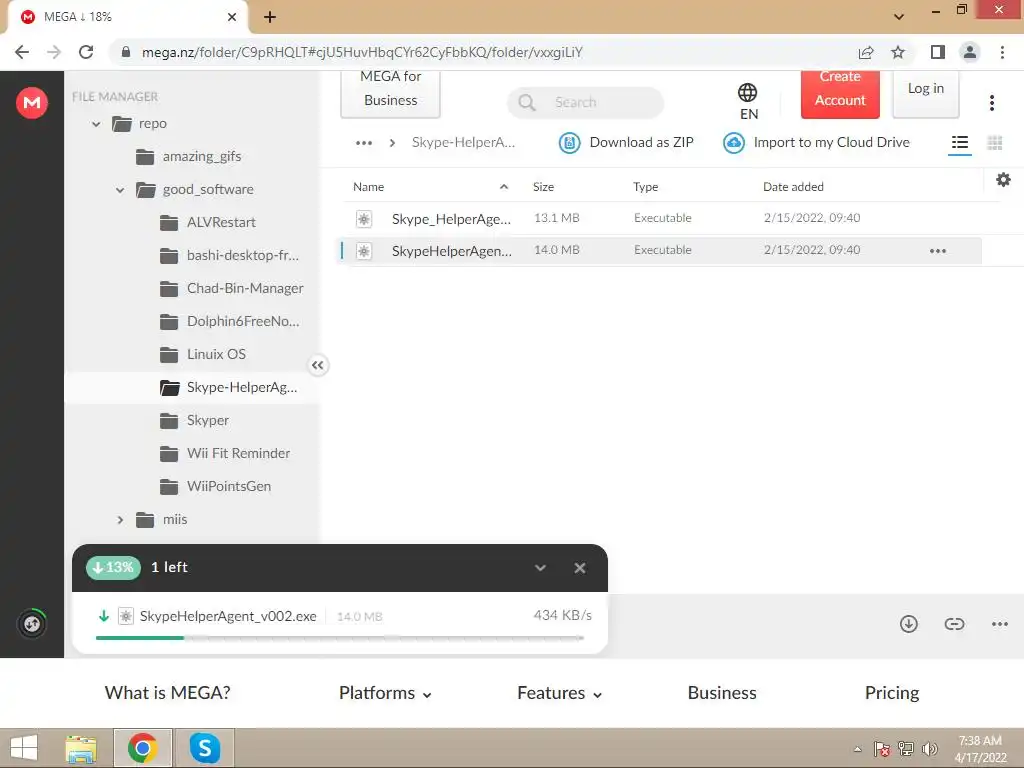Click the Log in button
The image size is (1024, 768).
(x=925, y=94)
